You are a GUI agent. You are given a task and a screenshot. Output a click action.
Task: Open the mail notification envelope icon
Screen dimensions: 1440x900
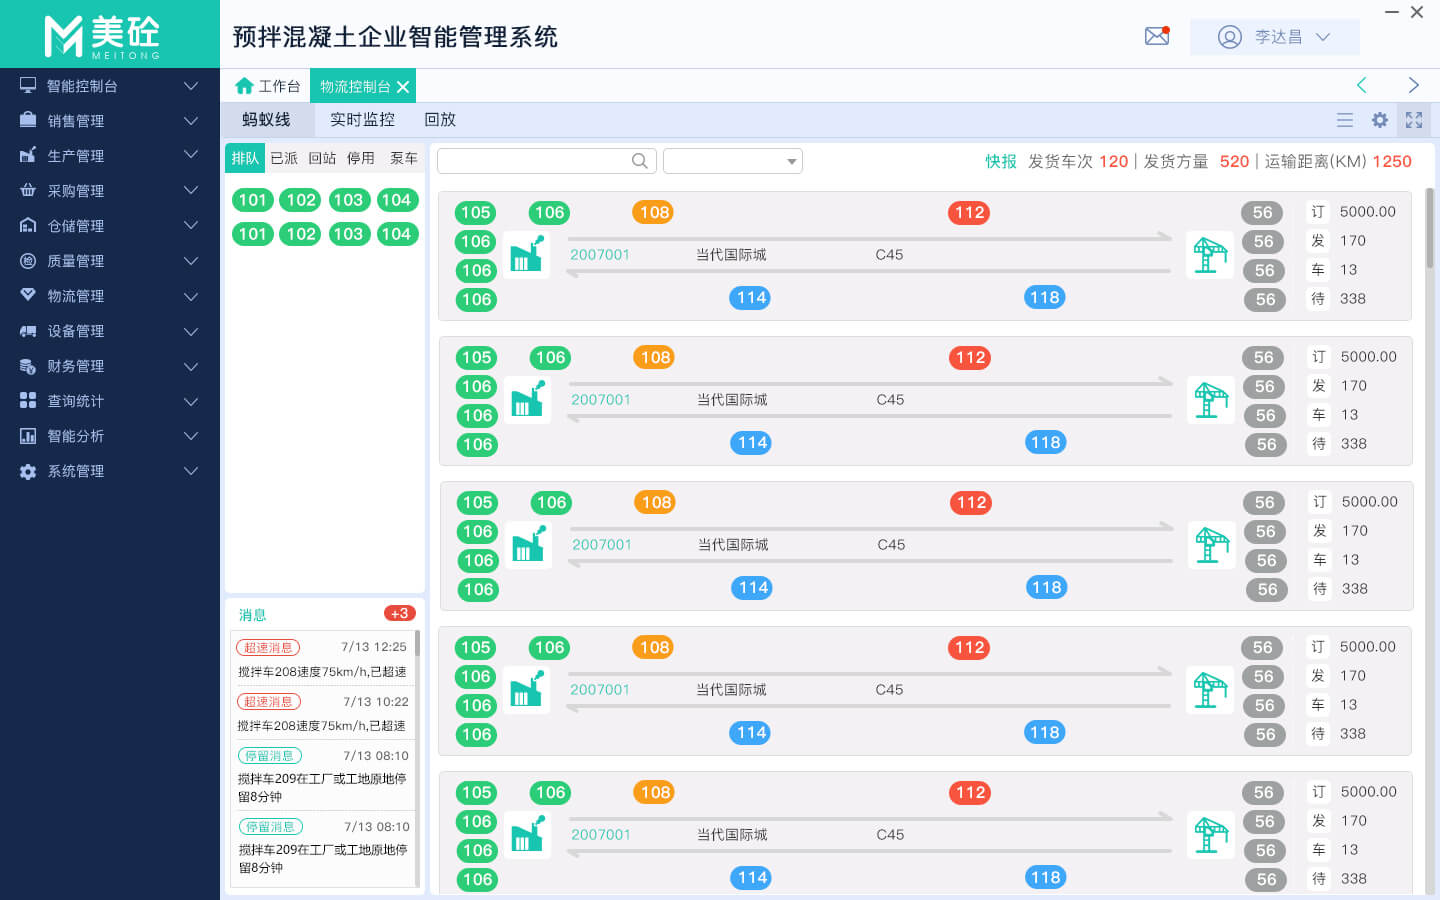coord(1157,37)
